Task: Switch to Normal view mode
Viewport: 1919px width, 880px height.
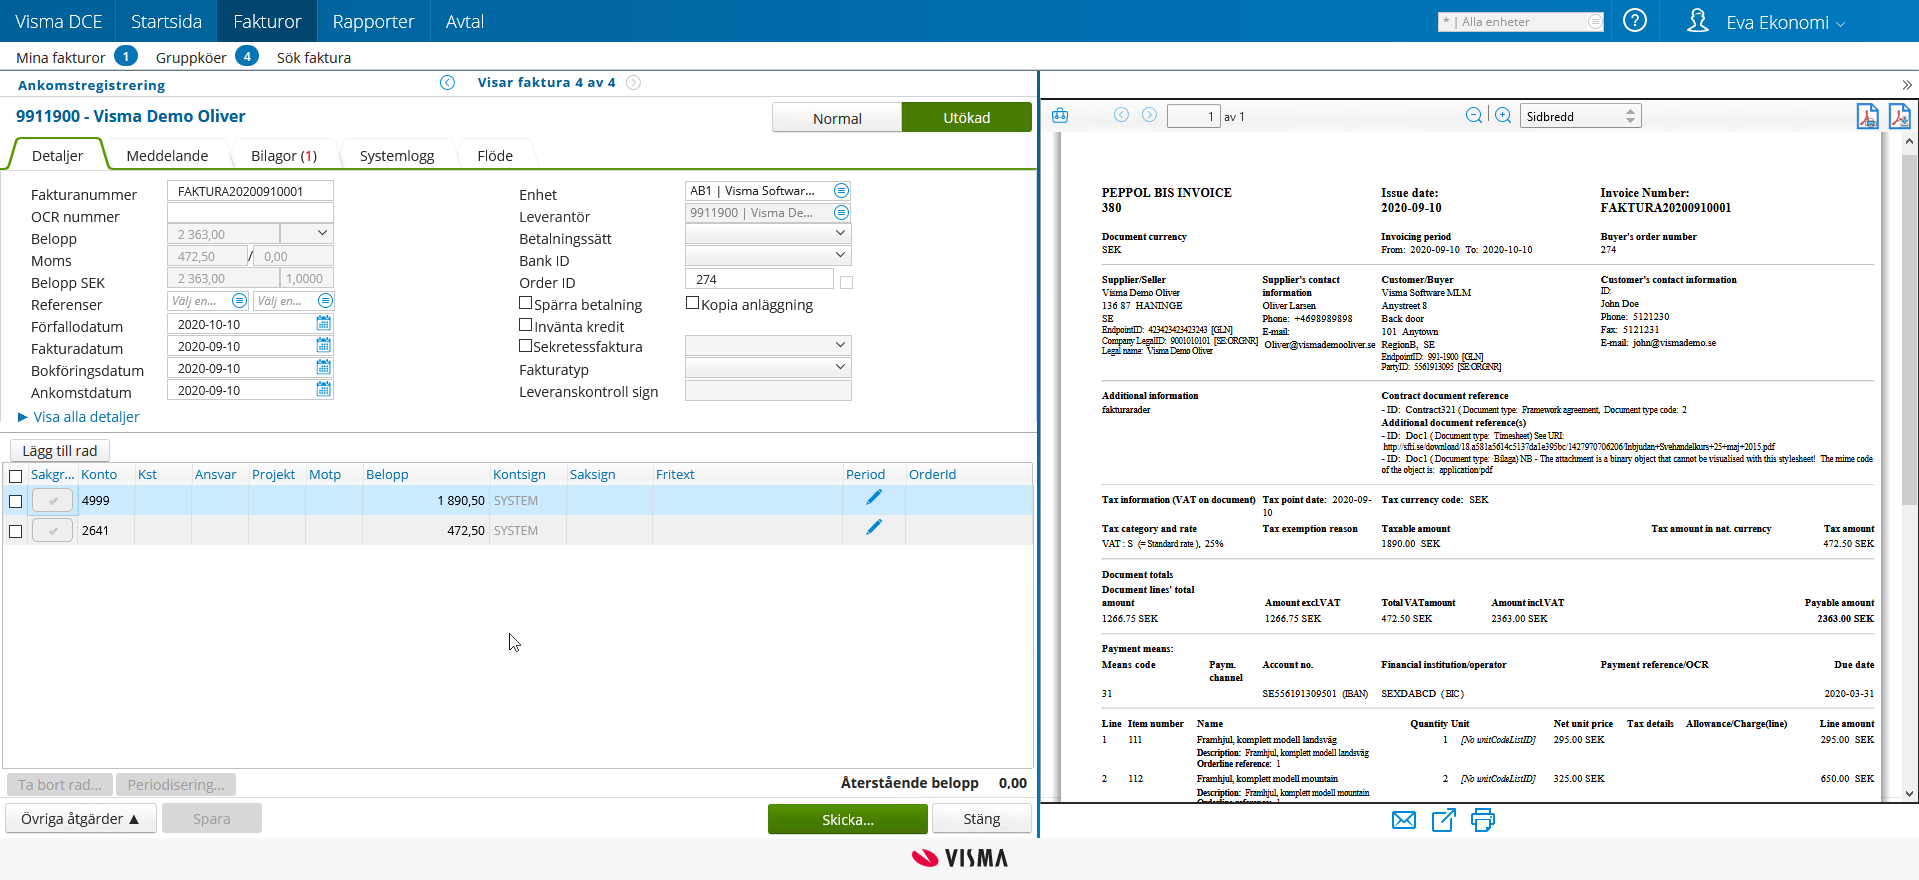Action: [837, 118]
